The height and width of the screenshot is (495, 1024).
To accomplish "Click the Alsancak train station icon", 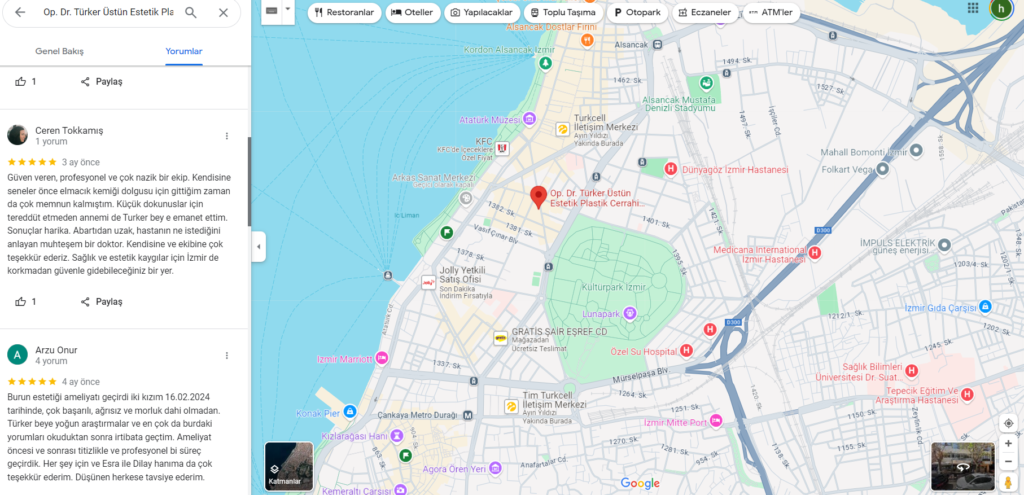I will tap(657, 44).
